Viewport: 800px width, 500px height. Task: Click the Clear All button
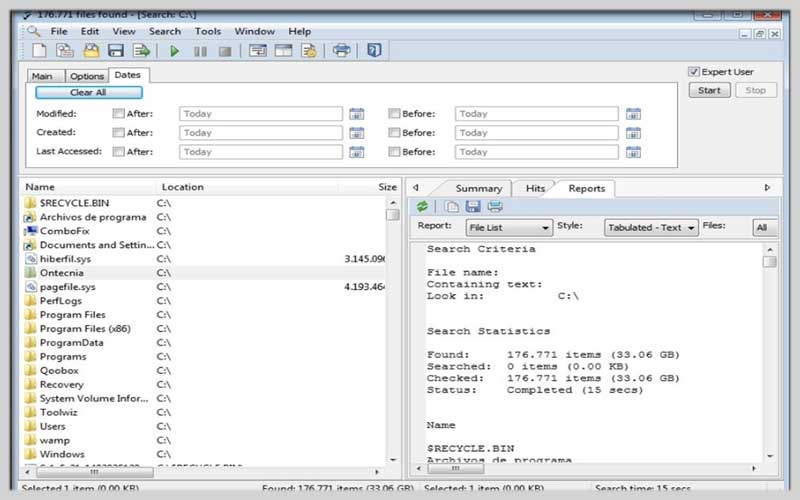coord(89,92)
